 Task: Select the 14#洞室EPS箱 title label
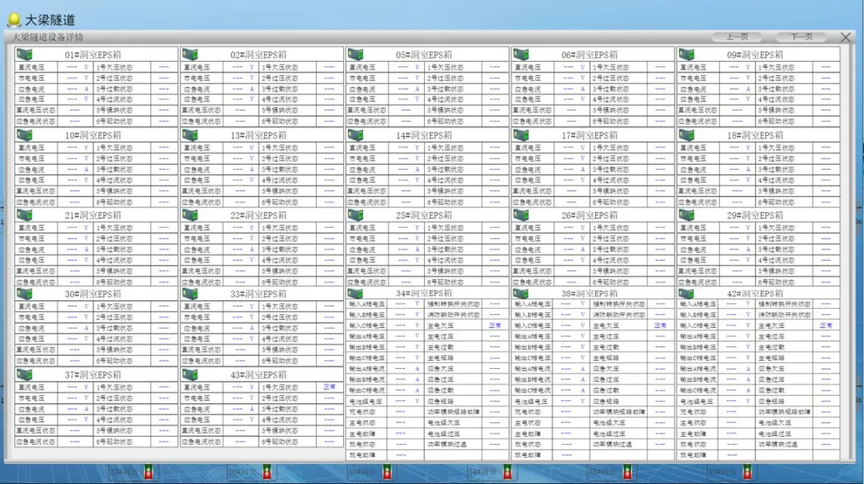[424, 135]
